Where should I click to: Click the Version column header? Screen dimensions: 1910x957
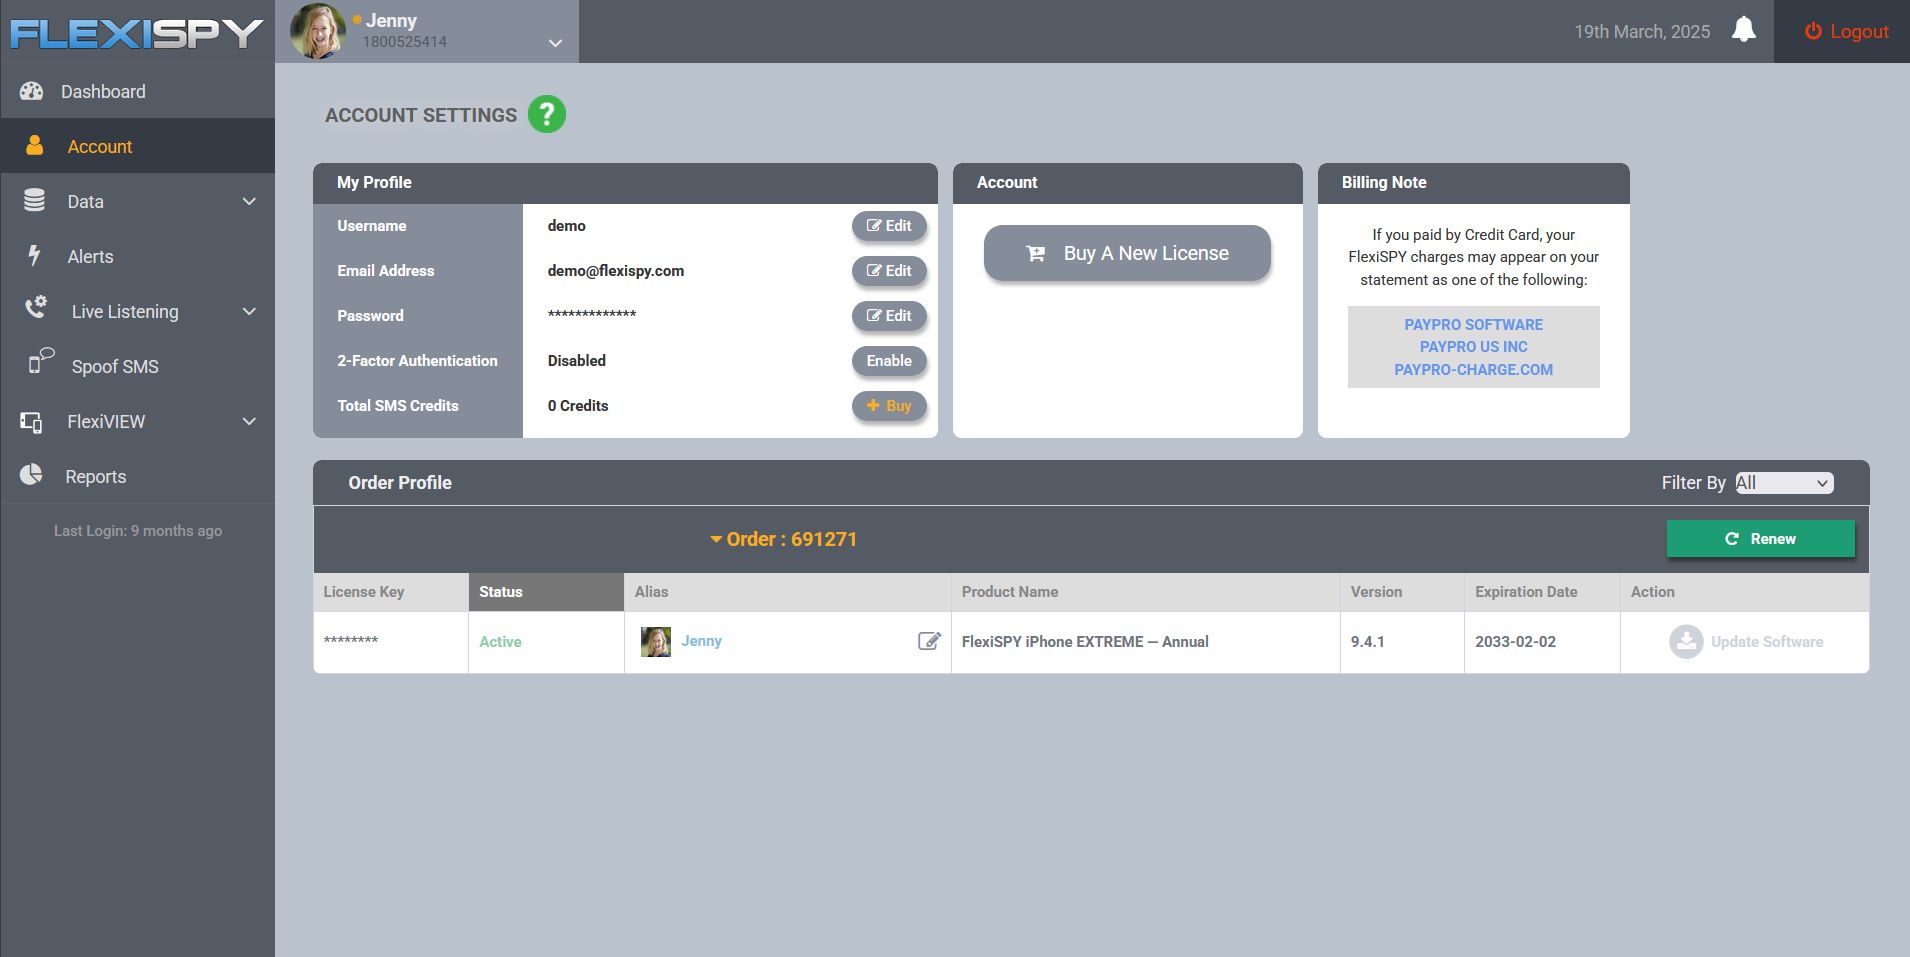[x=1402, y=592]
